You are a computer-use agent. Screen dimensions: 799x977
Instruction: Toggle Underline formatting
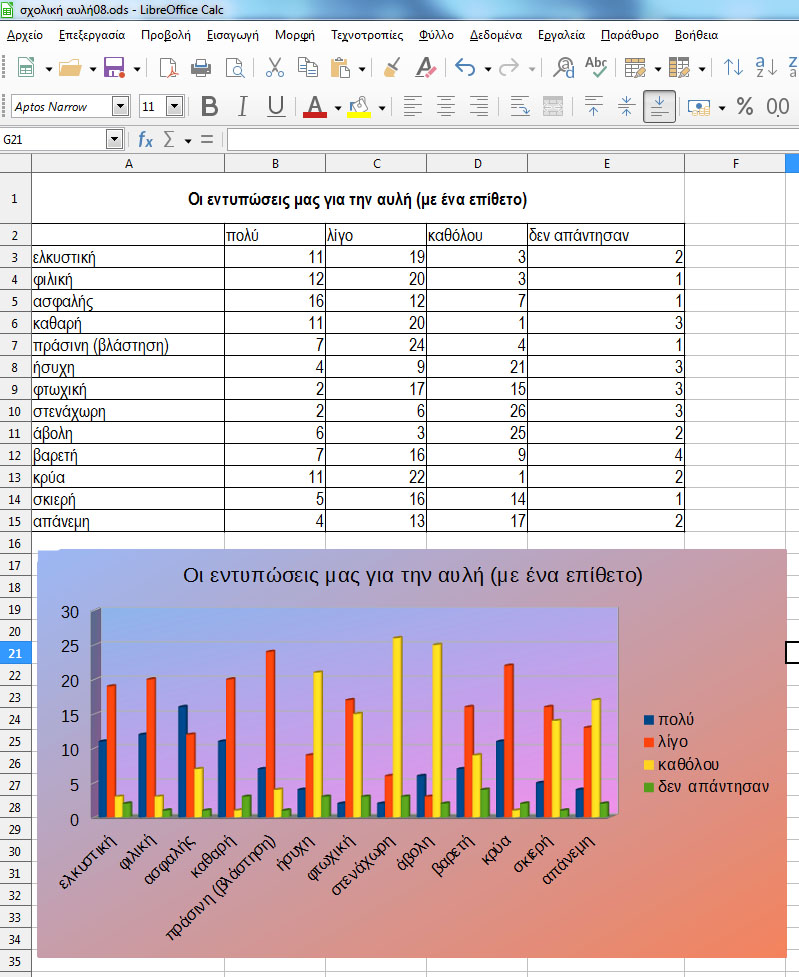click(276, 107)
